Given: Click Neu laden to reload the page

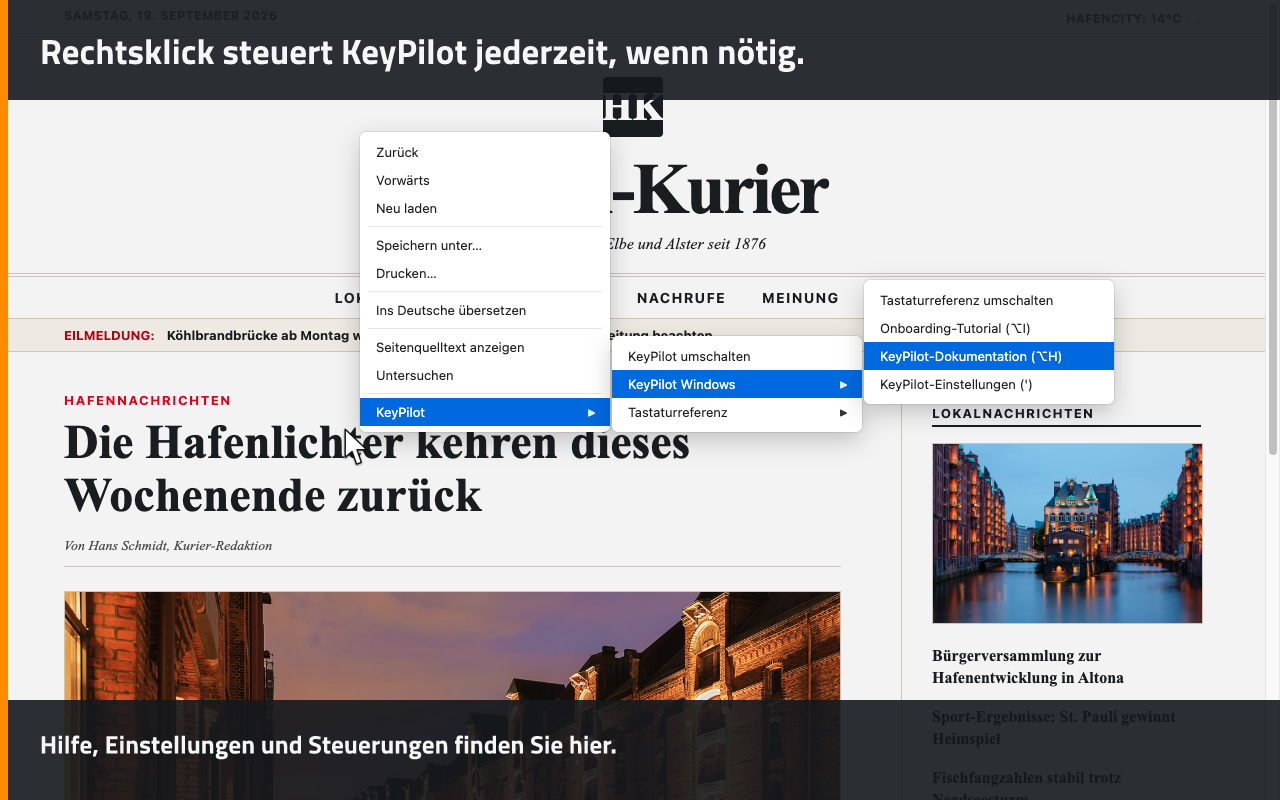Looking at the screenshot, I should click(485, 209).
